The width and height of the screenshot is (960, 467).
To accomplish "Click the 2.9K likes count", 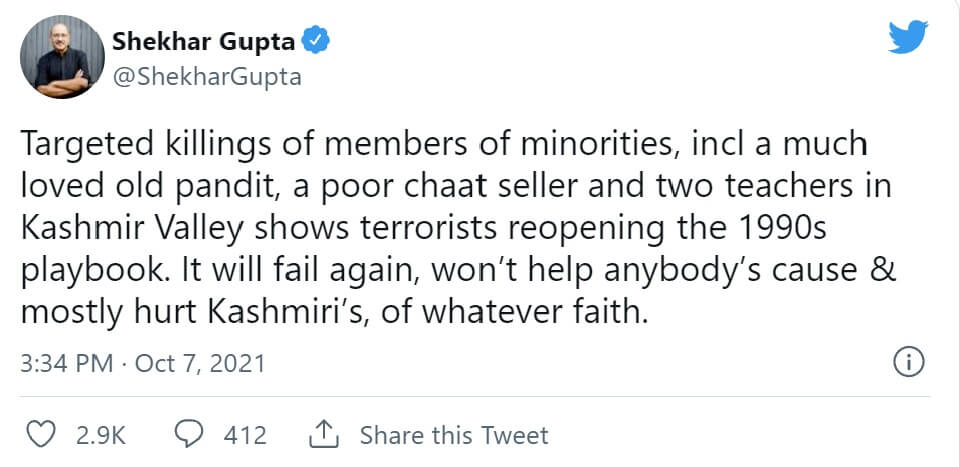I will 102,436.
